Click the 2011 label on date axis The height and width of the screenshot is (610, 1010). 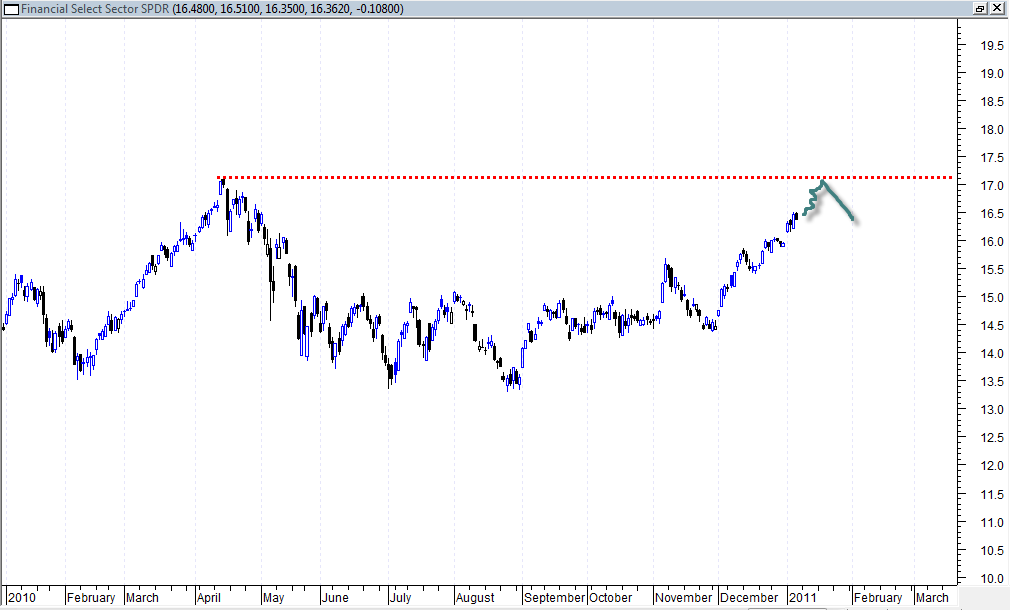803,598
